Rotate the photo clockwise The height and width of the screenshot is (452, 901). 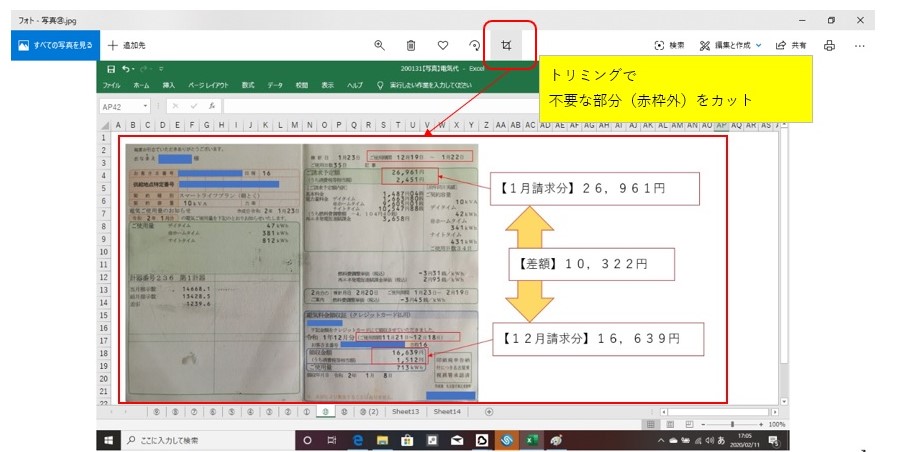pyautogui.click(x=475, y=45)
